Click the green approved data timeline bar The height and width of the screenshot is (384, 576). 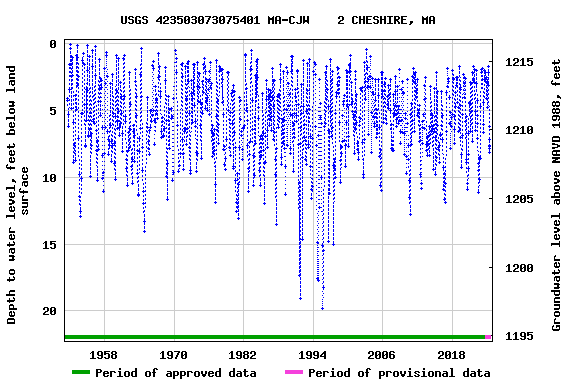coord(275,337)
